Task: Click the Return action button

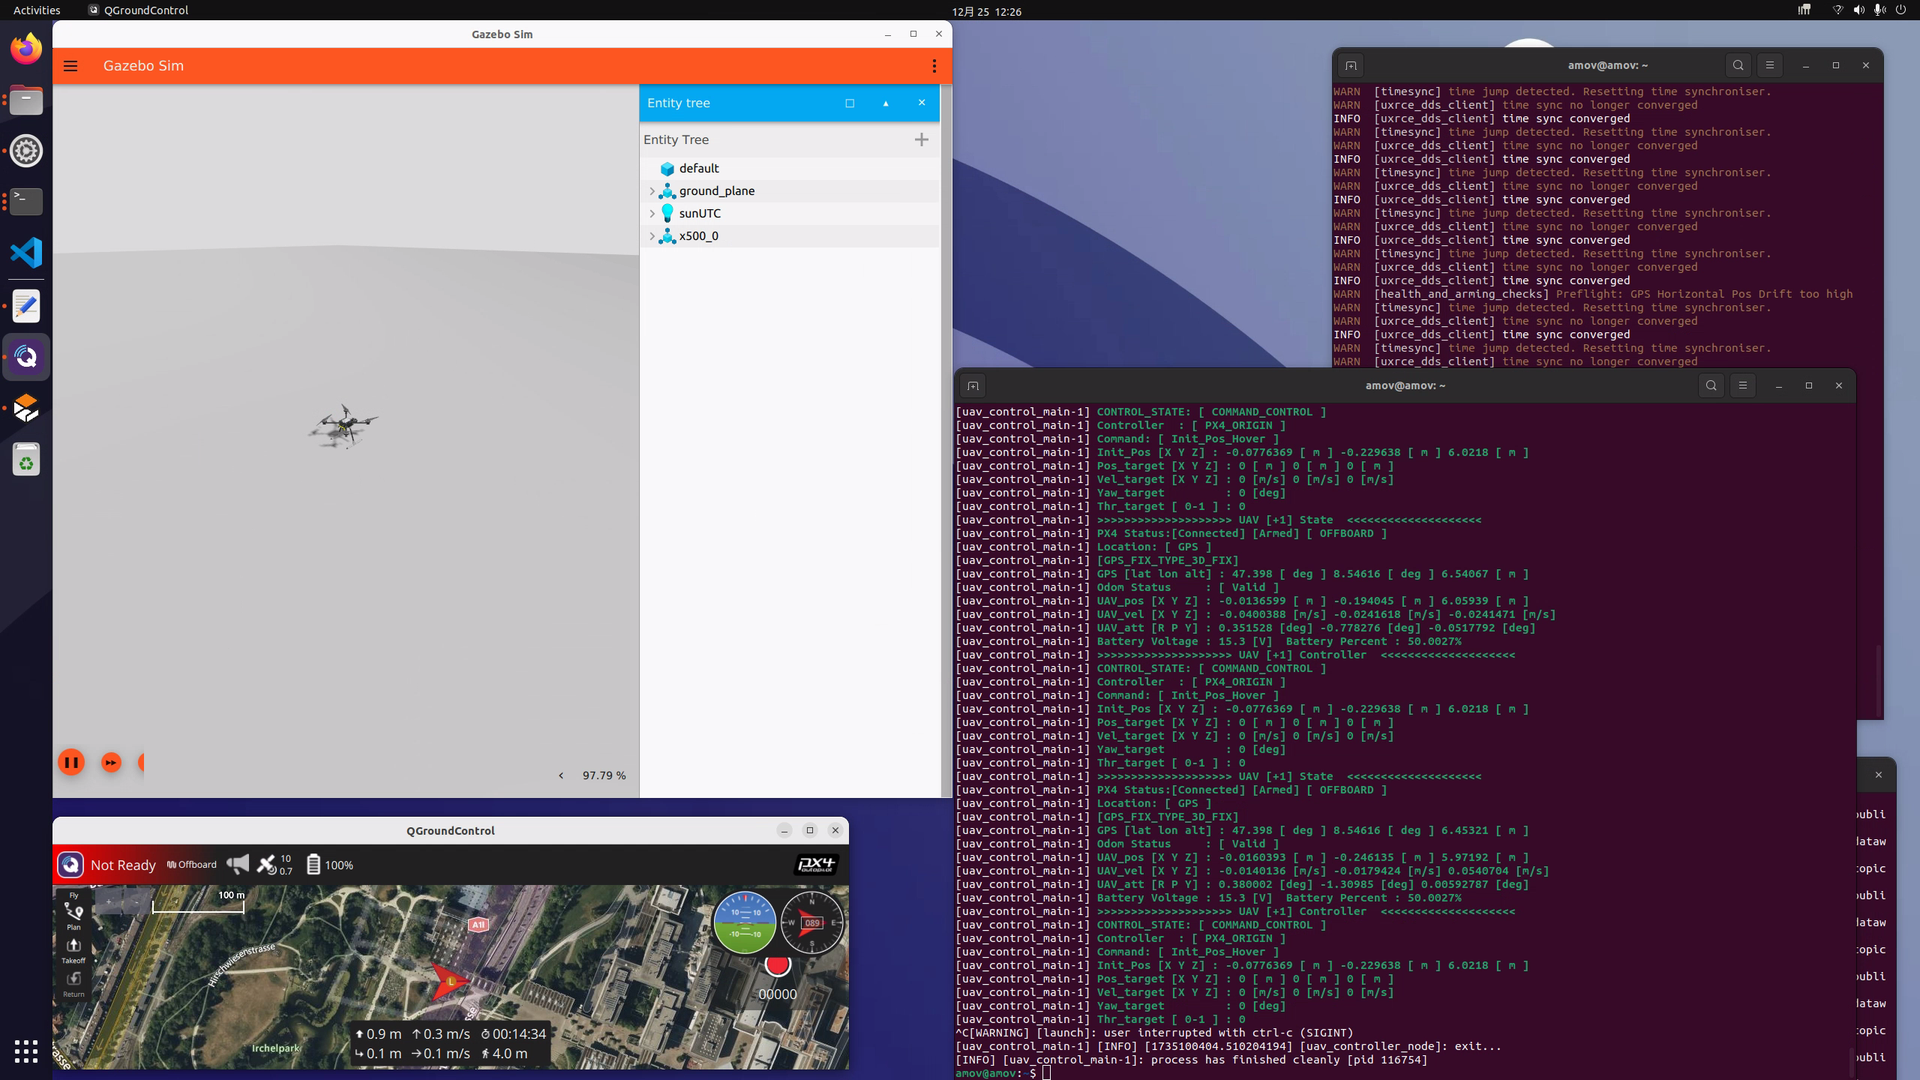Action: (x=73, y=983)
